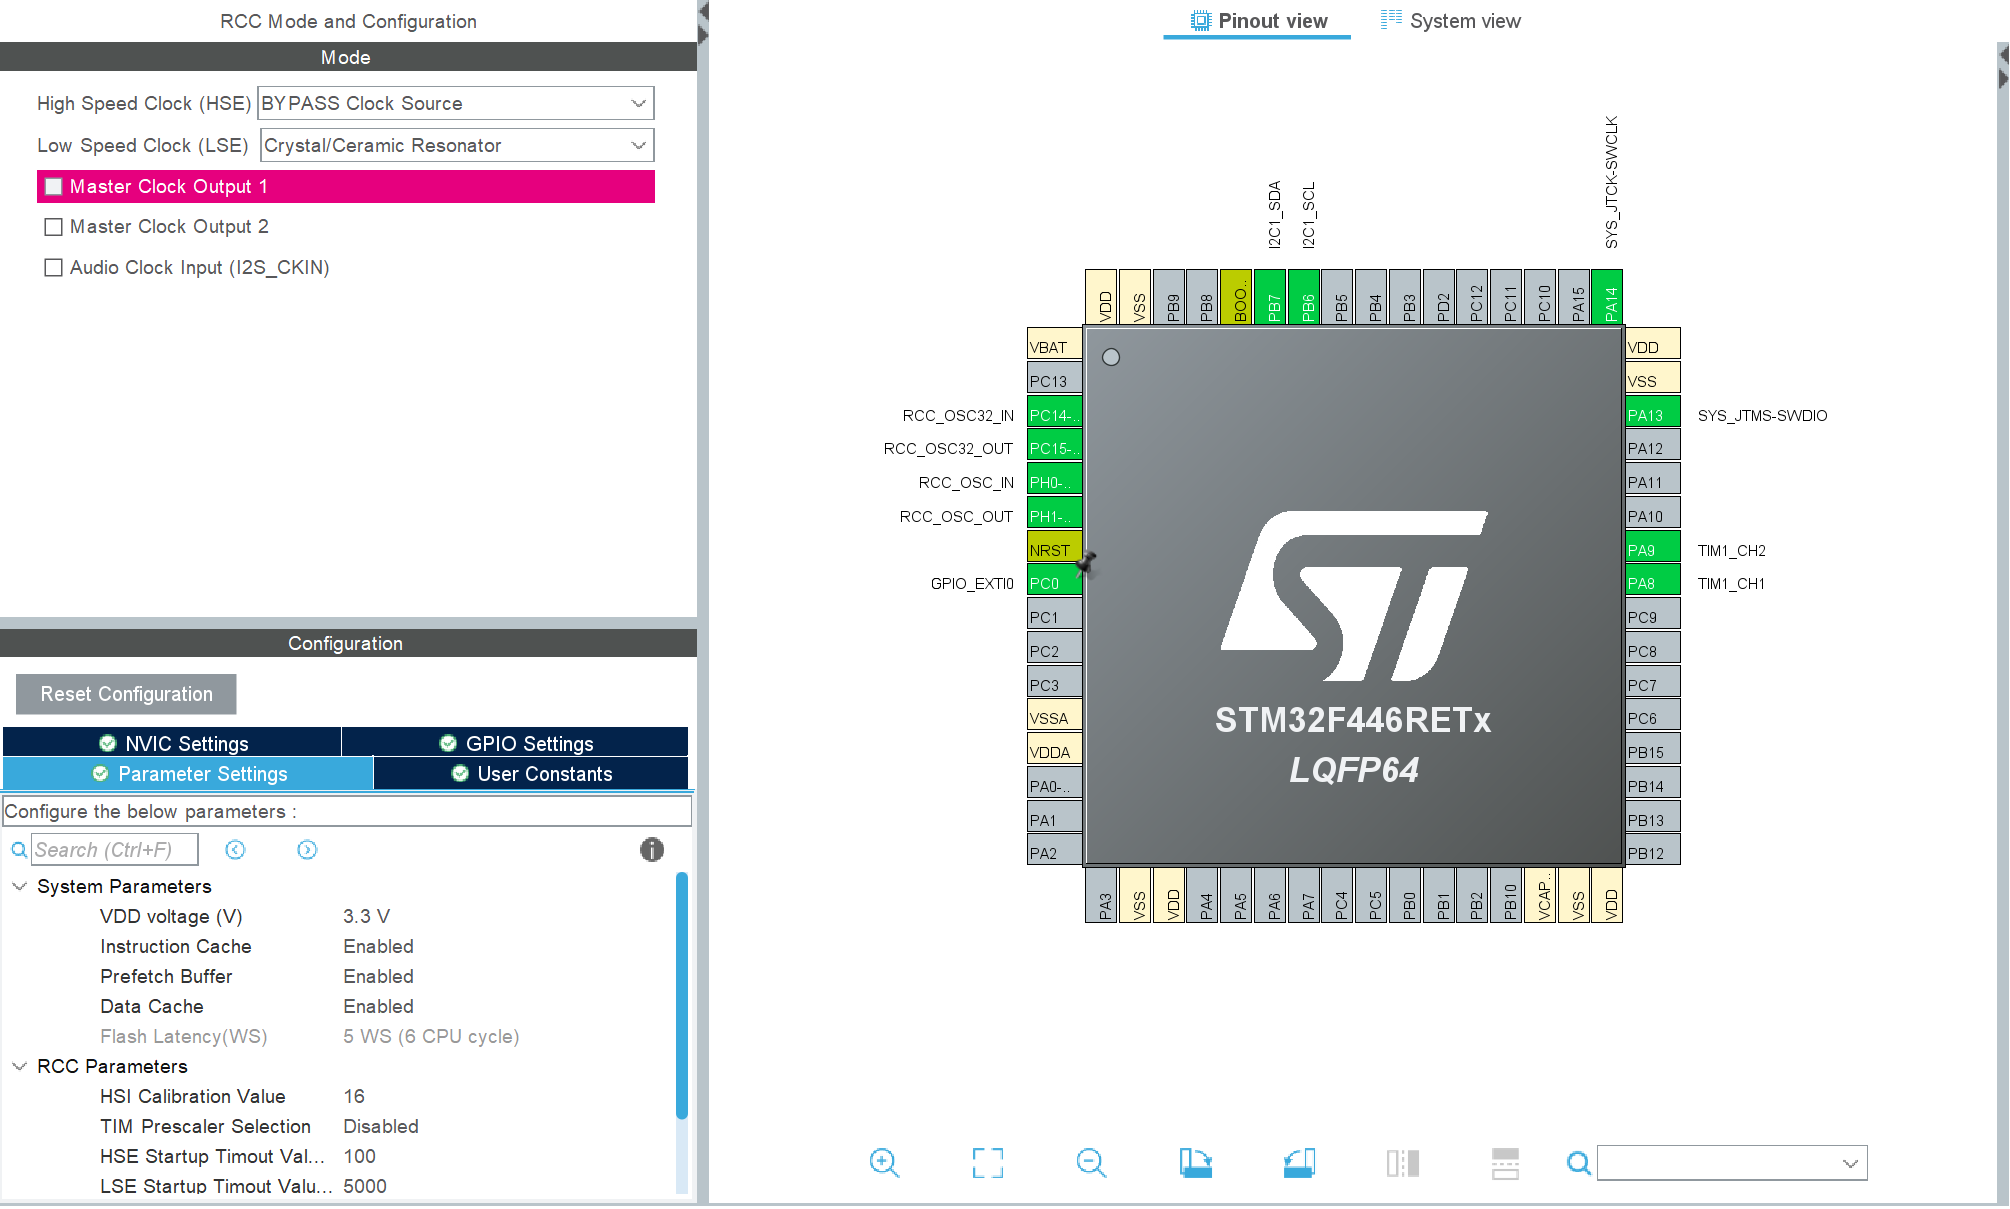
Task: Go to previous search result arrow
Action: [235, 850]
